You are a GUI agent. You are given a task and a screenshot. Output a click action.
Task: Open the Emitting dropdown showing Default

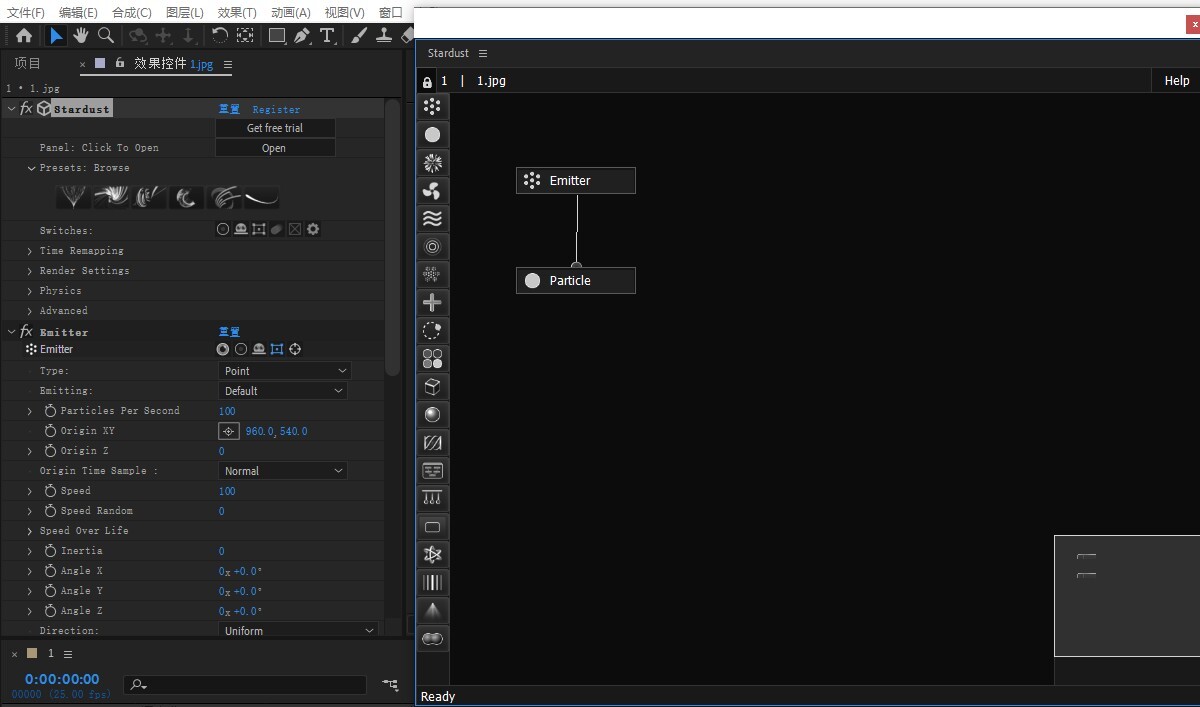[x=282, y=391]
